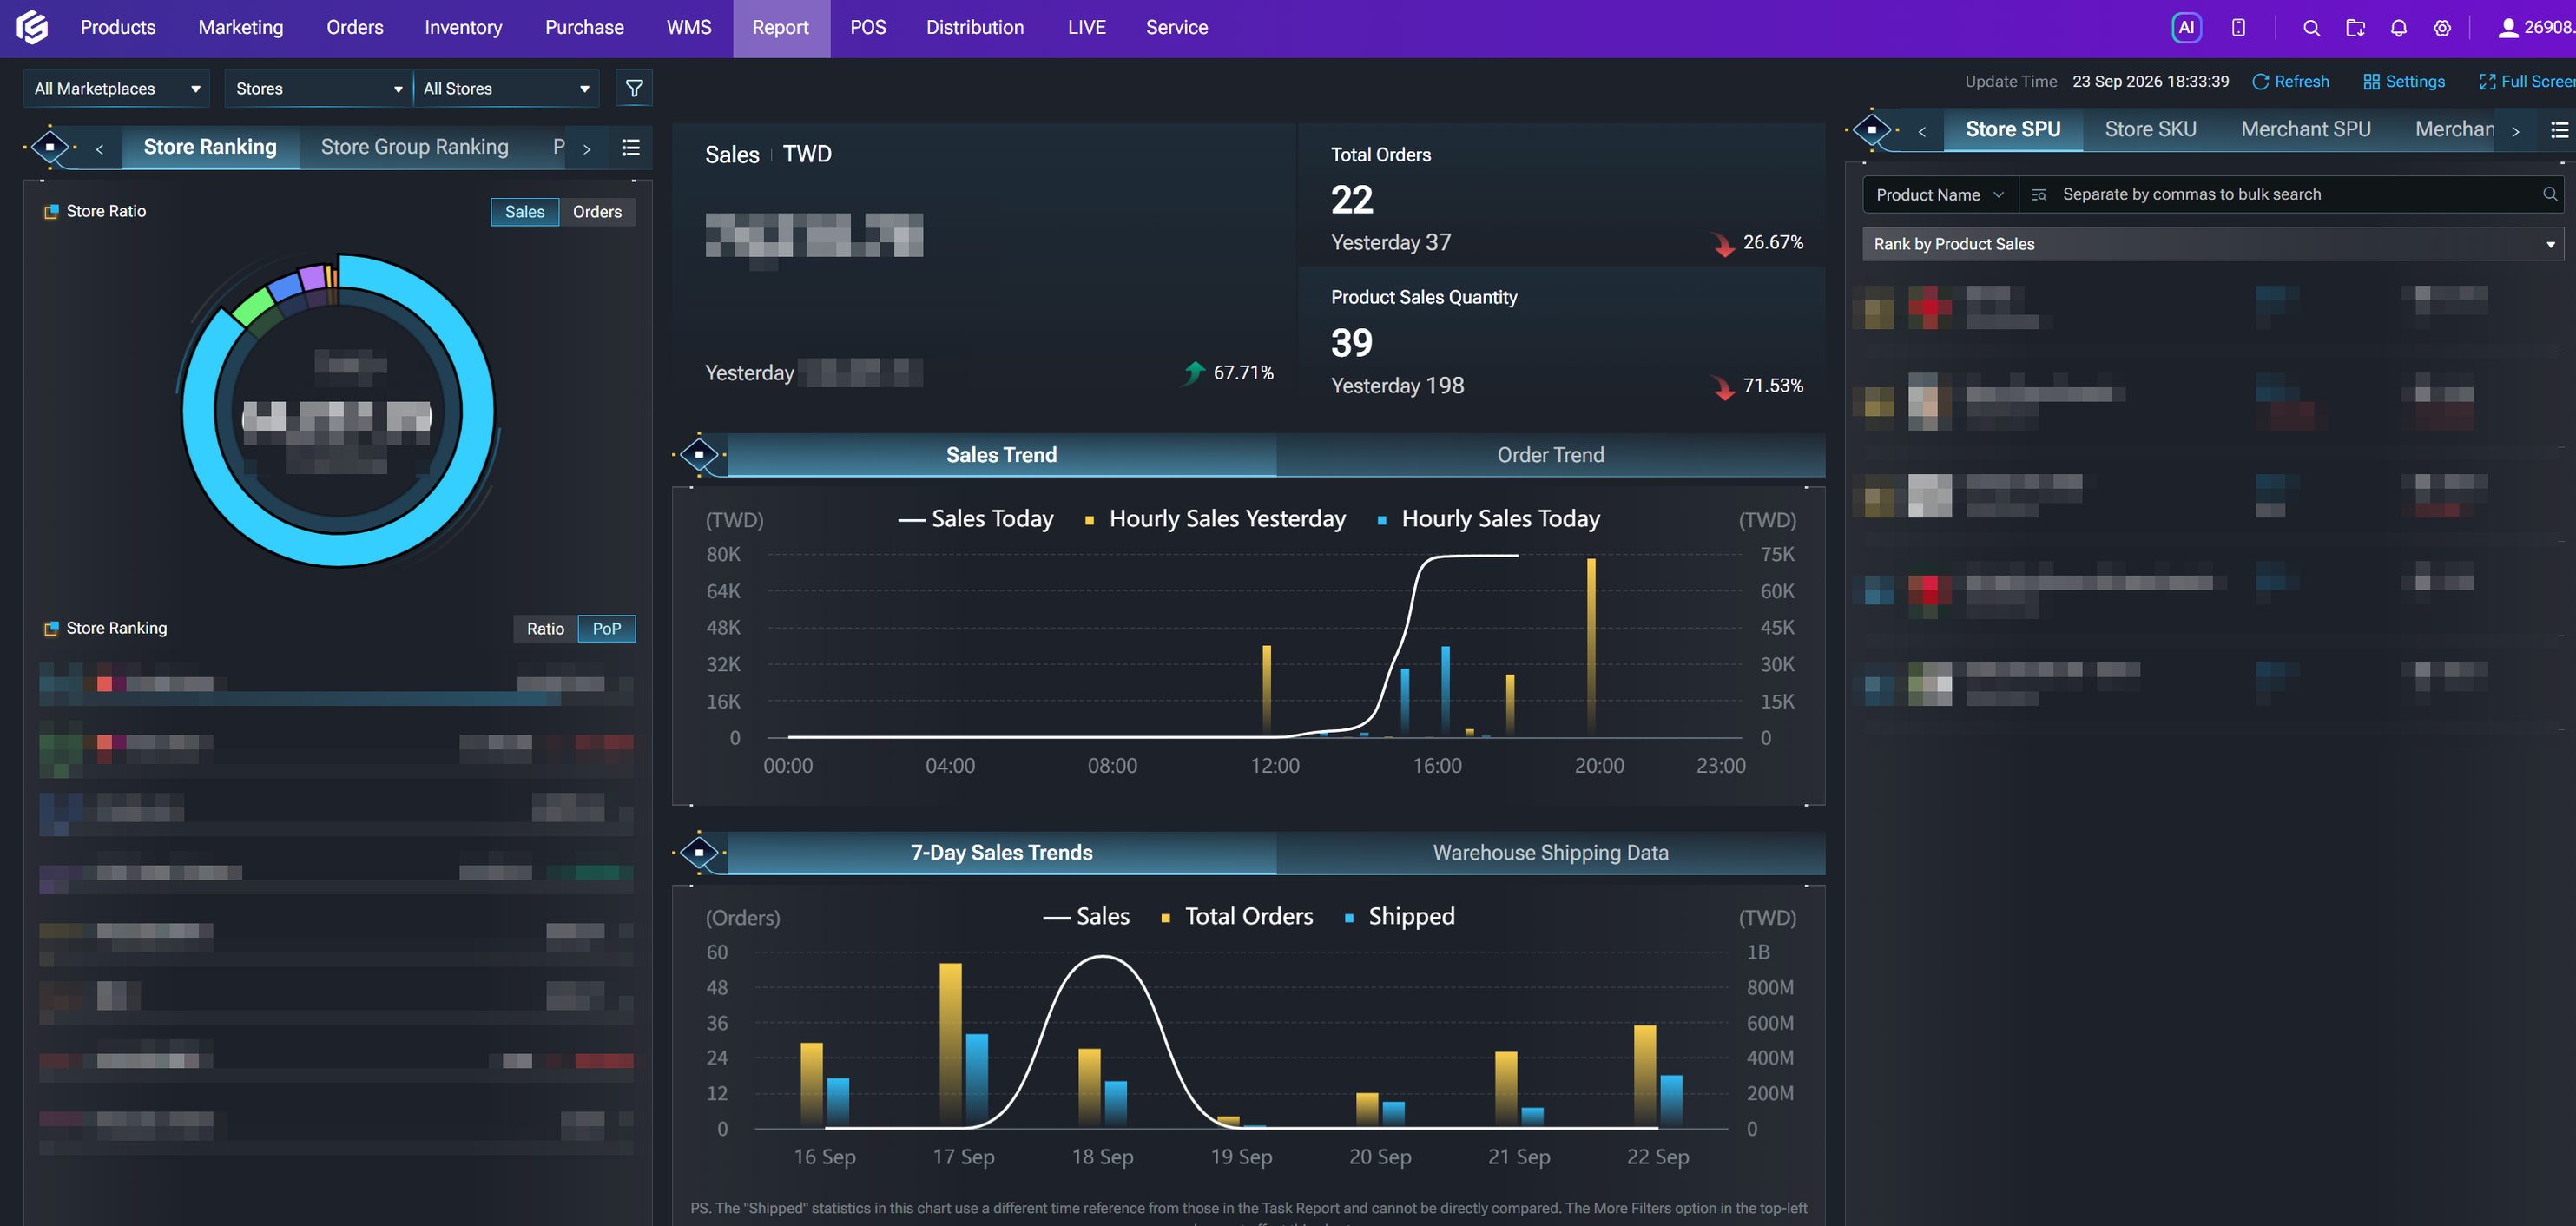The height and width of the screenshot is (1226, 2576).
Task: Click previous arrow in Store Ranking tab strip
Action: pos(99,148)
